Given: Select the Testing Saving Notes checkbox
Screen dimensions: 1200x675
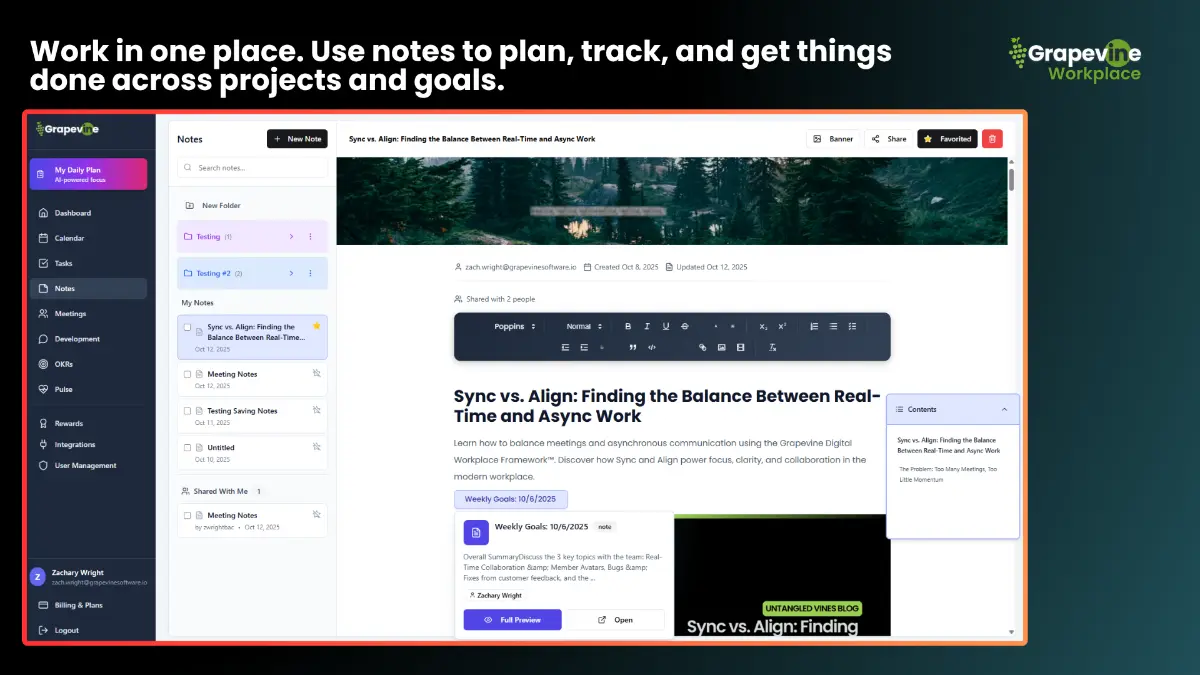Looking at the screenshot, I should pos(187,410).
